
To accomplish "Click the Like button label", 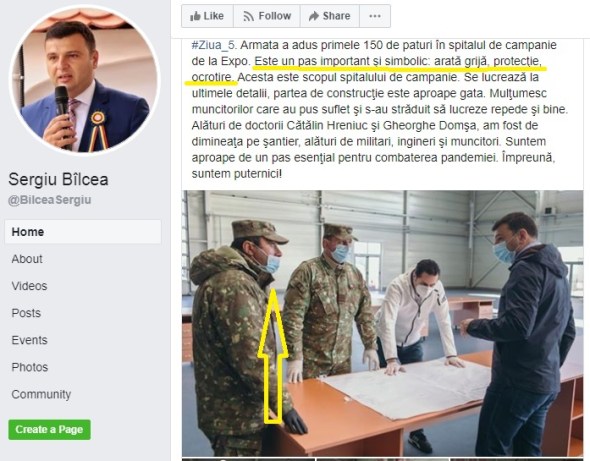I will (x=213, y=16).
